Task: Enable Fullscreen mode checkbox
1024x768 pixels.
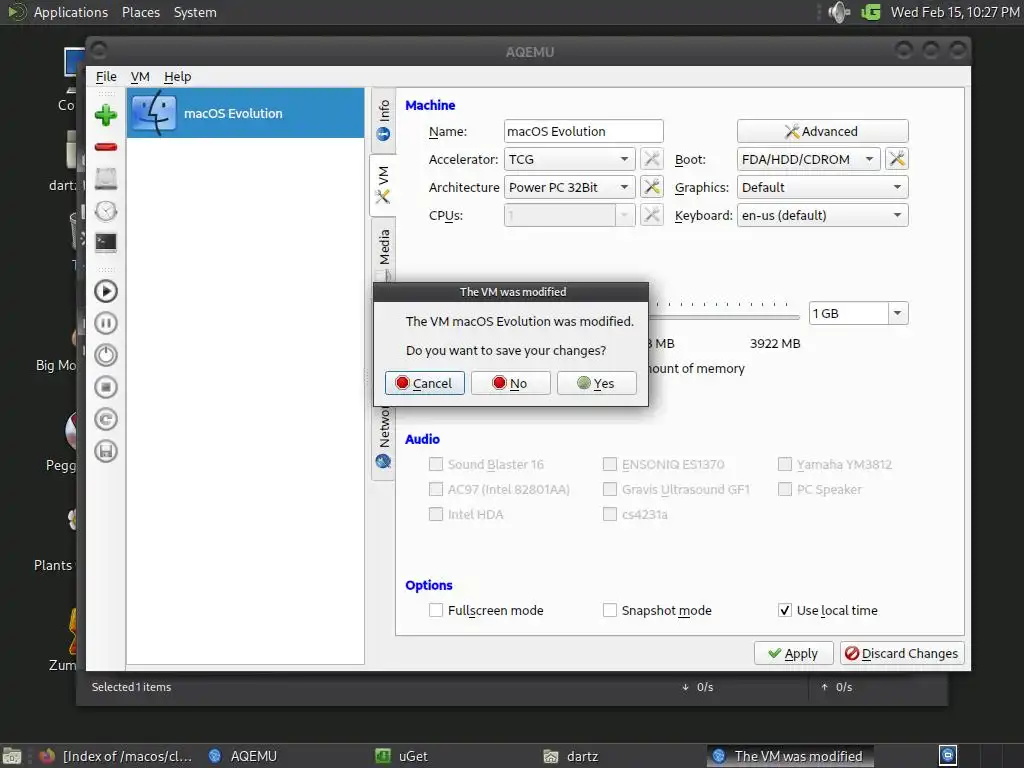Action: pos(436,610)
